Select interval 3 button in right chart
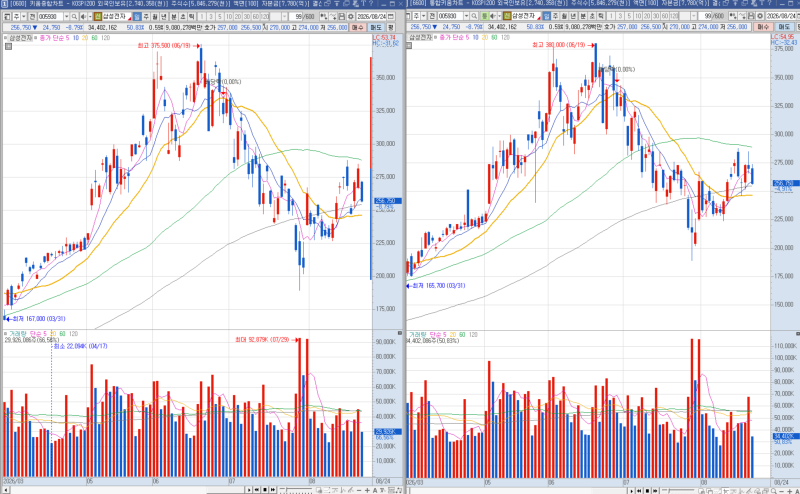The width and height of the screenshot is (800, 494). (x=620, y=16)
